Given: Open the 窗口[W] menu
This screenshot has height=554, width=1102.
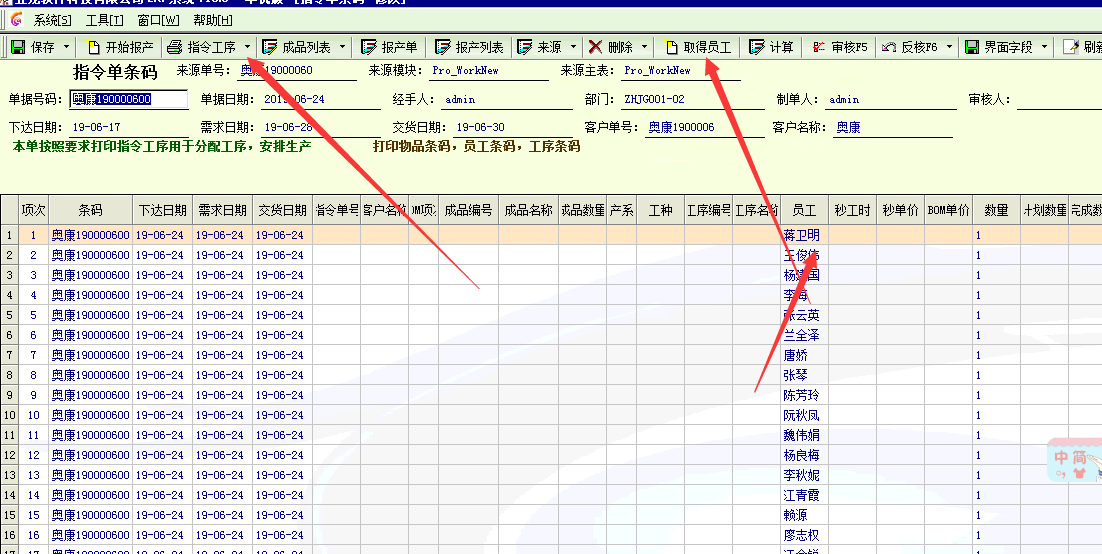Looking at the screenshot, I should click(x=158, y=20).
